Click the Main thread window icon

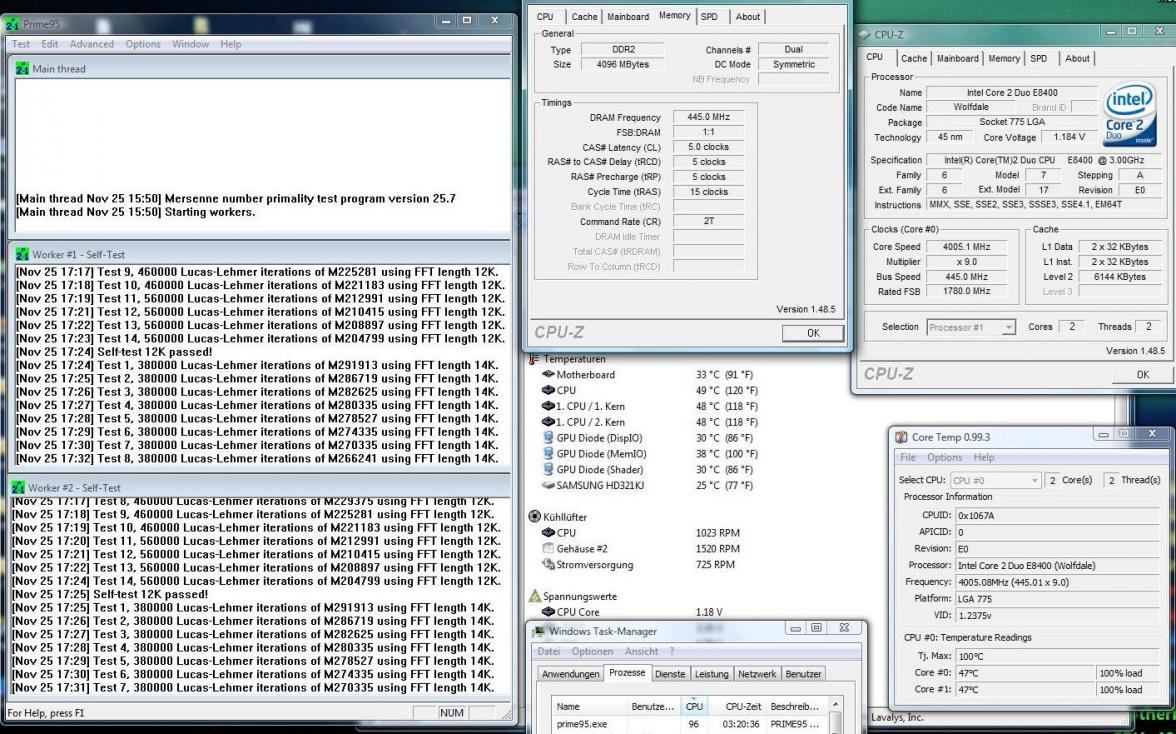click(x=22, y=68)
